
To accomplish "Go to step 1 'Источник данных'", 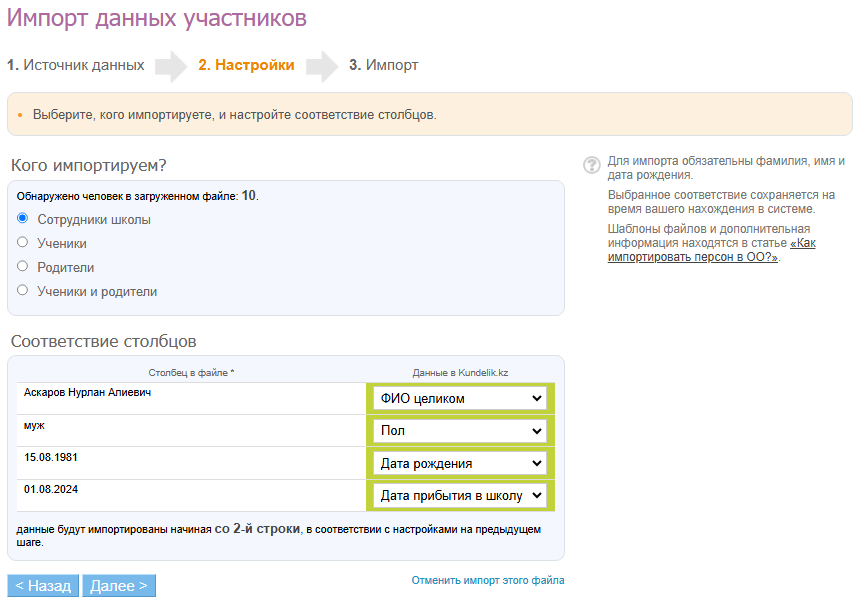I will click(x=76, y=65).
